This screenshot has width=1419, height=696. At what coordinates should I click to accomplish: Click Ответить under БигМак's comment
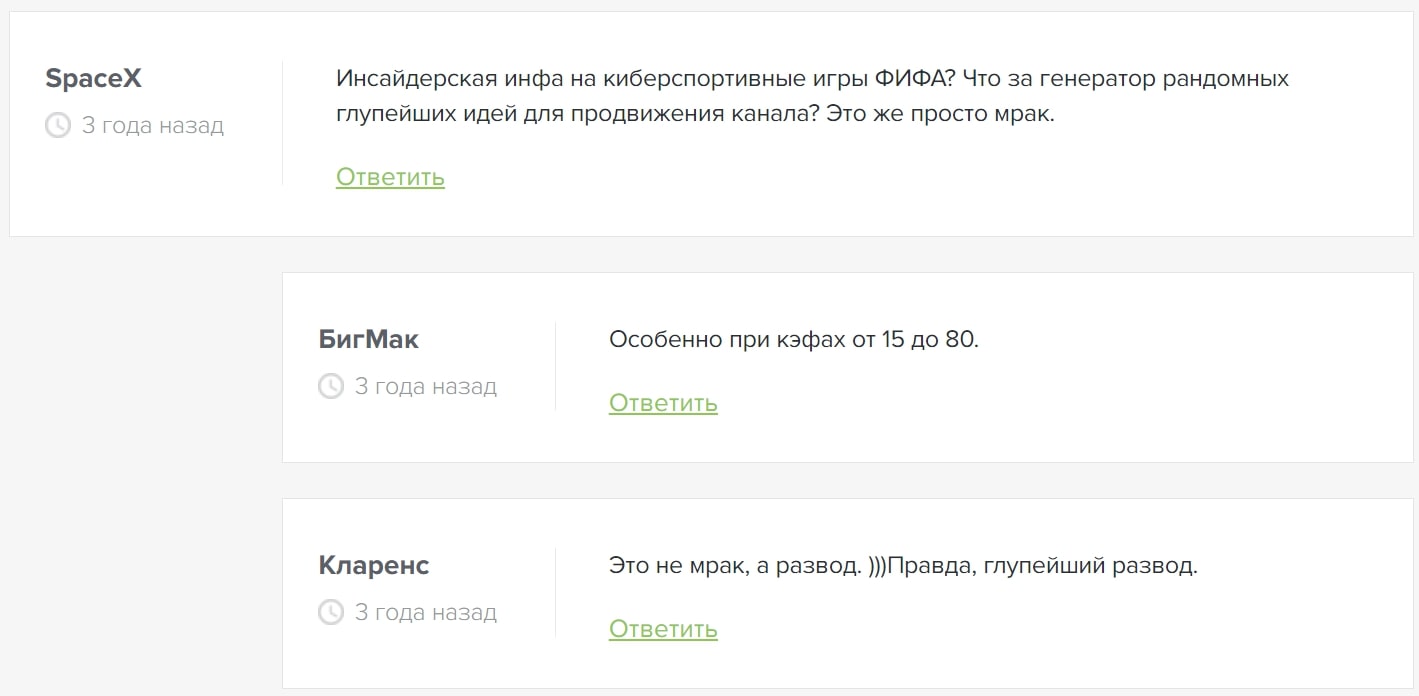[x=663, y=403]
